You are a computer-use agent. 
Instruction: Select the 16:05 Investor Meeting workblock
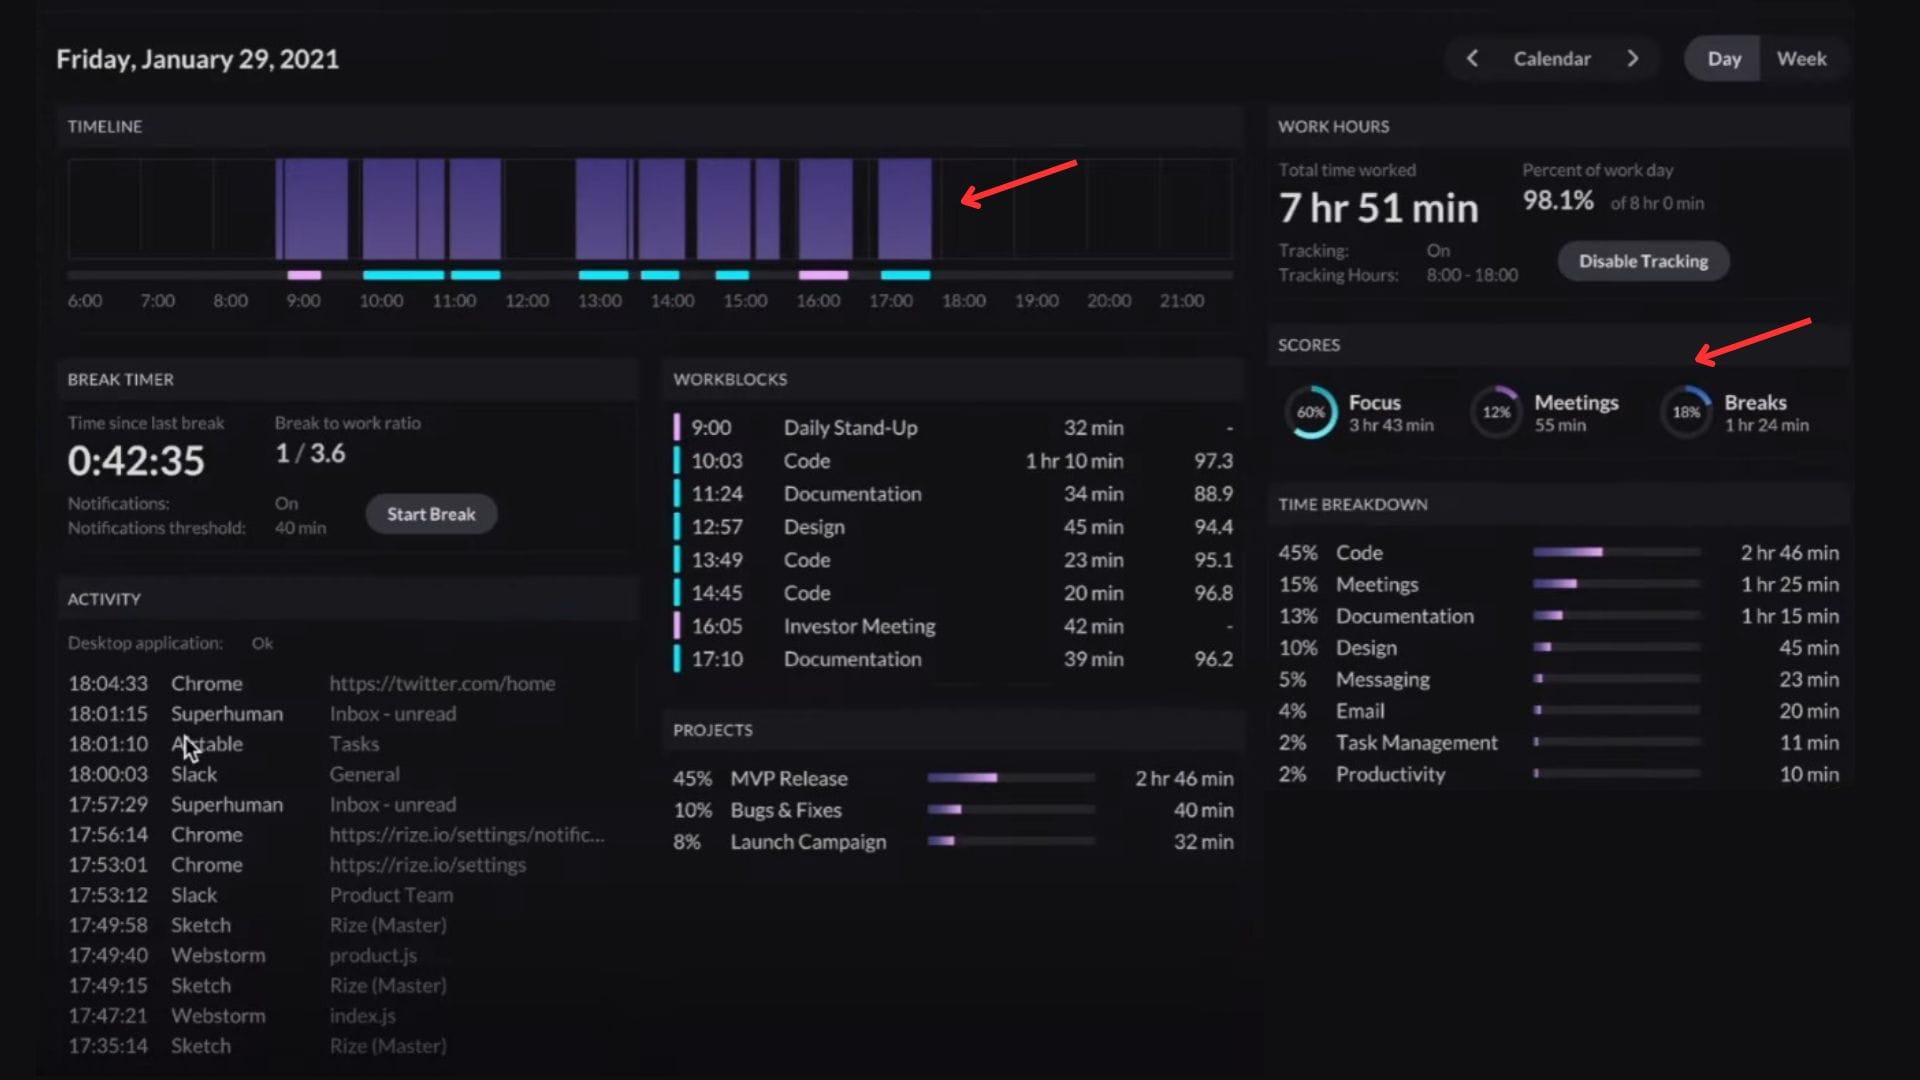tap(859, 626)
